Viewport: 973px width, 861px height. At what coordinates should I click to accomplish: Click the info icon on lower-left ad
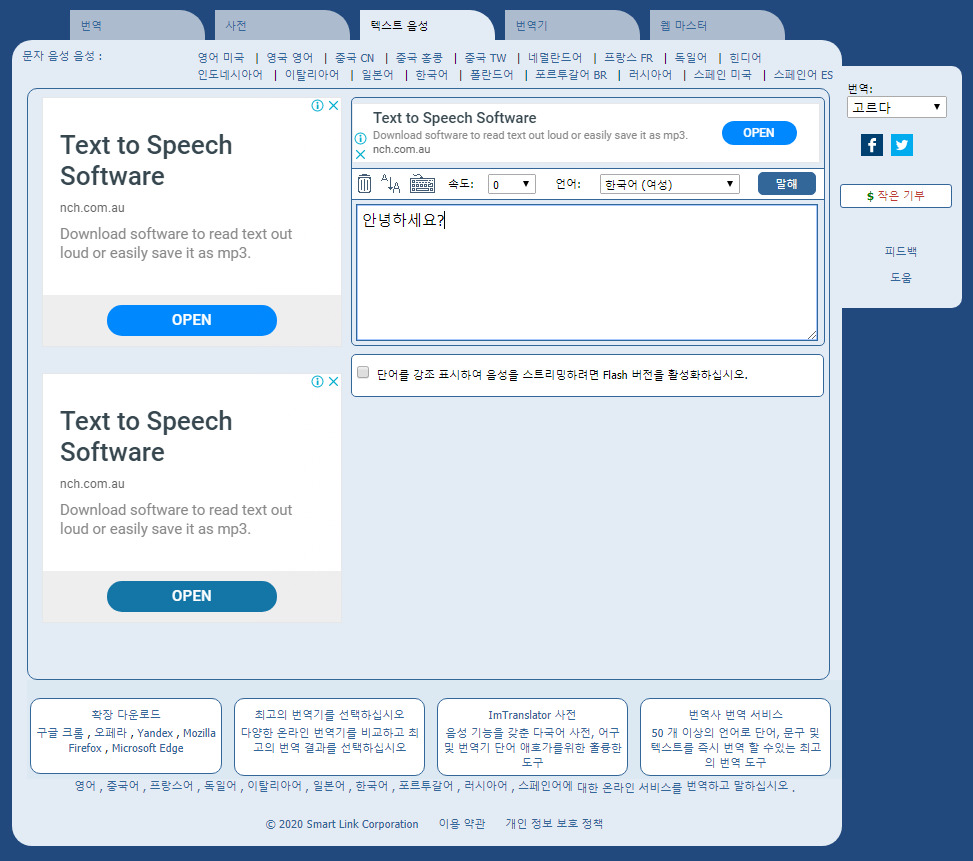coord(317,381)
